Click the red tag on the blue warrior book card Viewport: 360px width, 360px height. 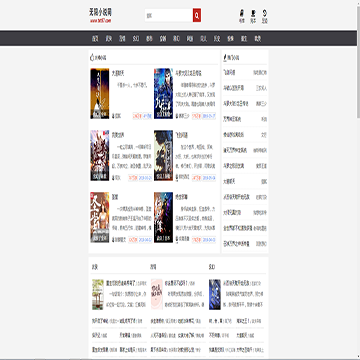[196, 116]
